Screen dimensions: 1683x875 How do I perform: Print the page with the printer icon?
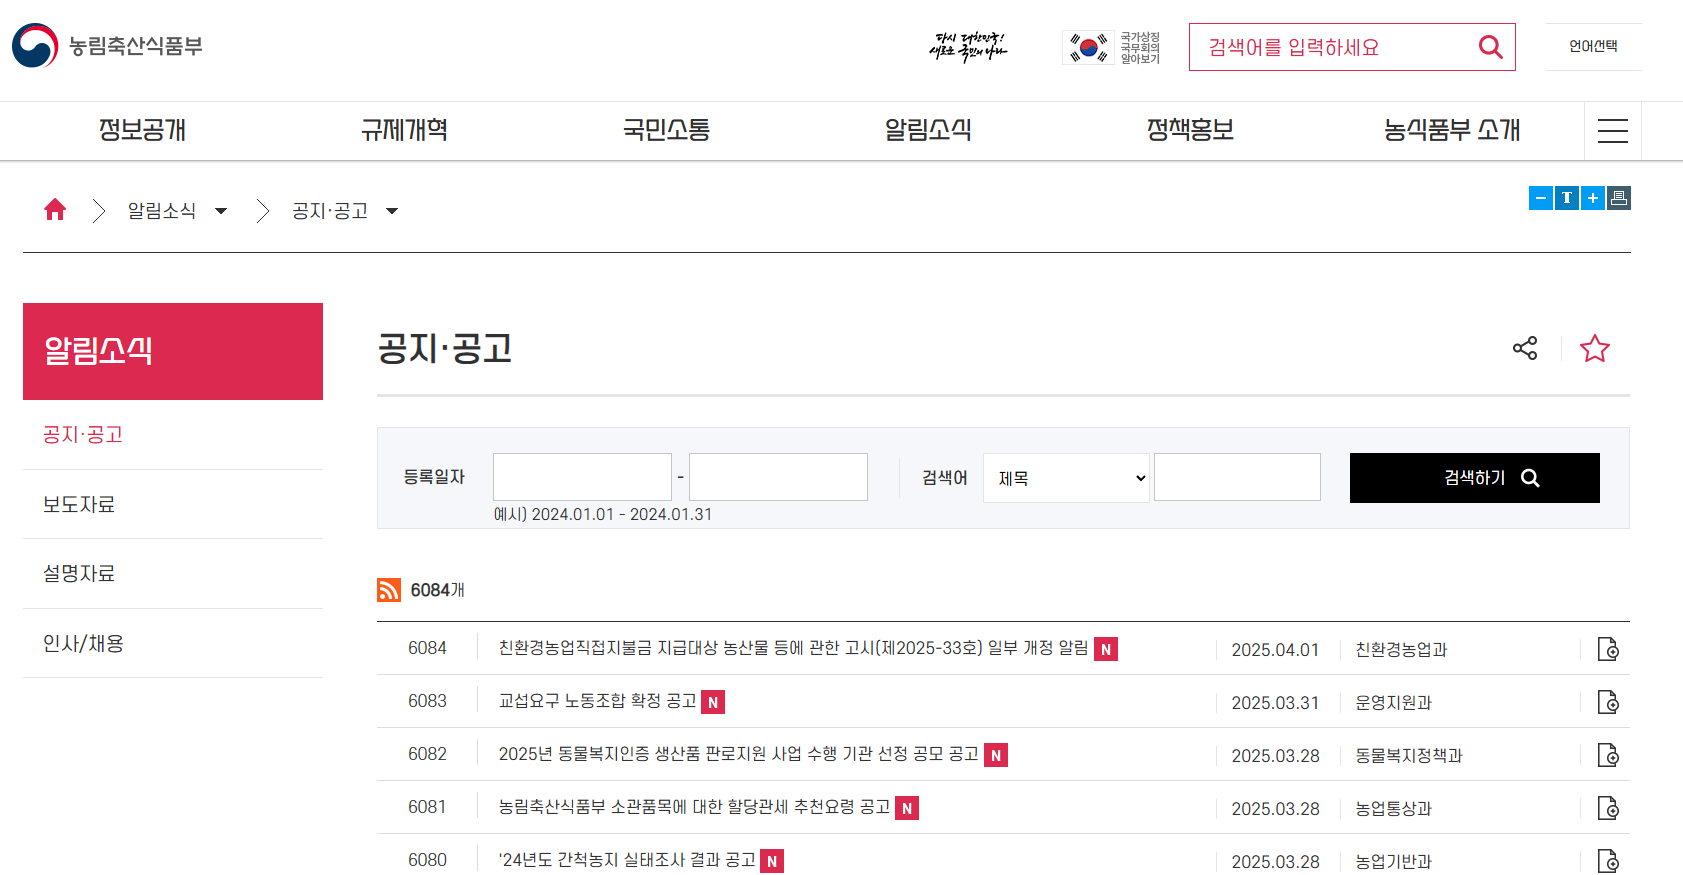pos(1619,198)
